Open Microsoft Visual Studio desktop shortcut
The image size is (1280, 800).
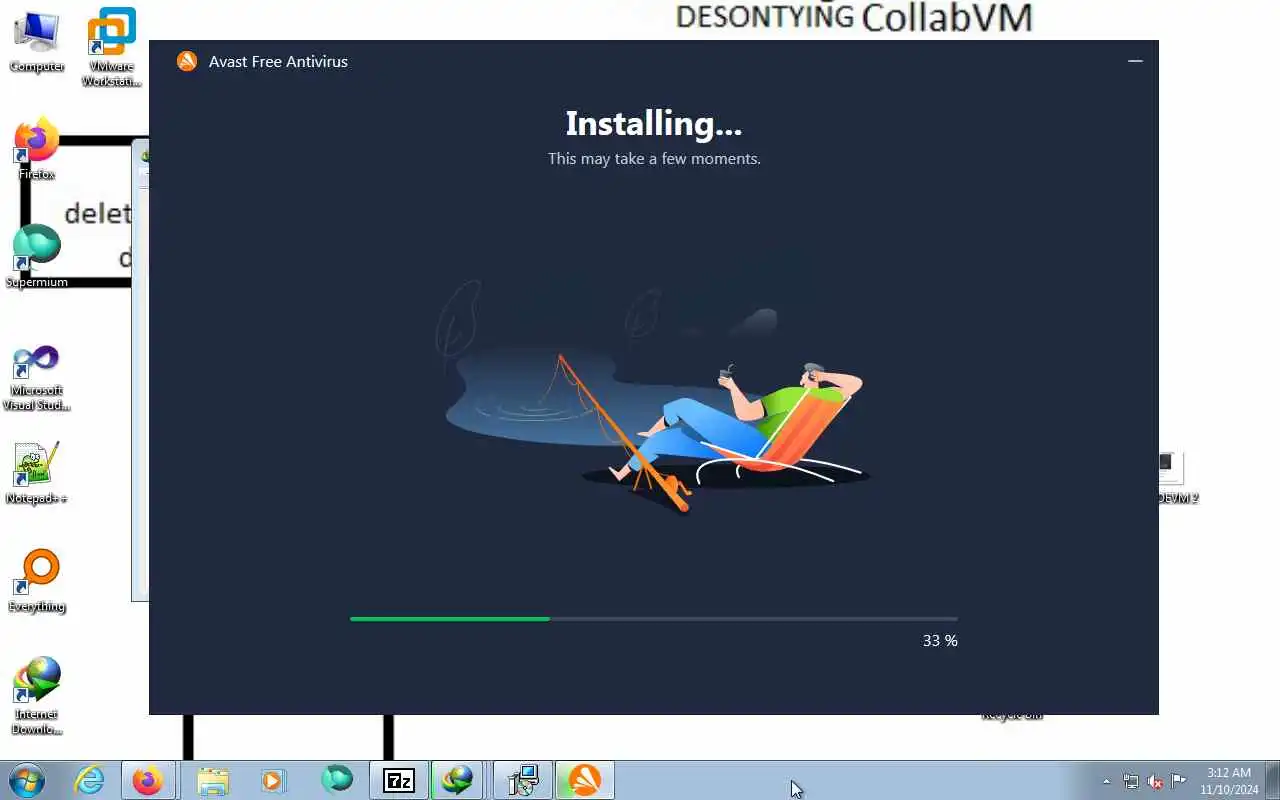coord(37,377)
